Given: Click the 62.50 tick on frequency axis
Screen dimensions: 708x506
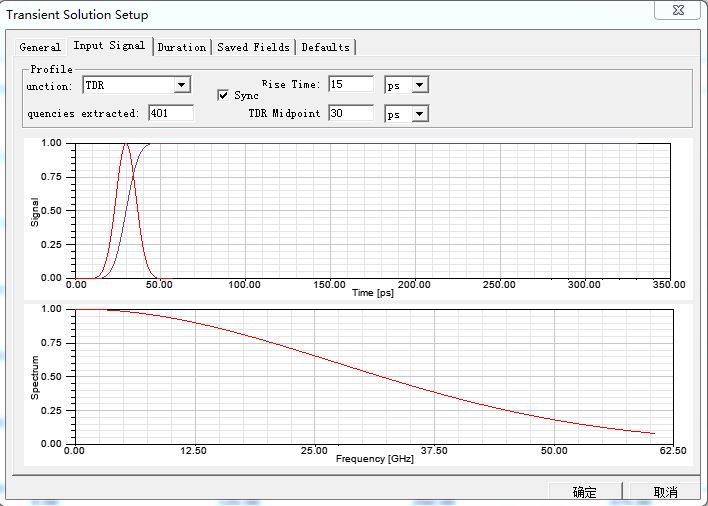Looking at the screenshot, I should 673,450.
